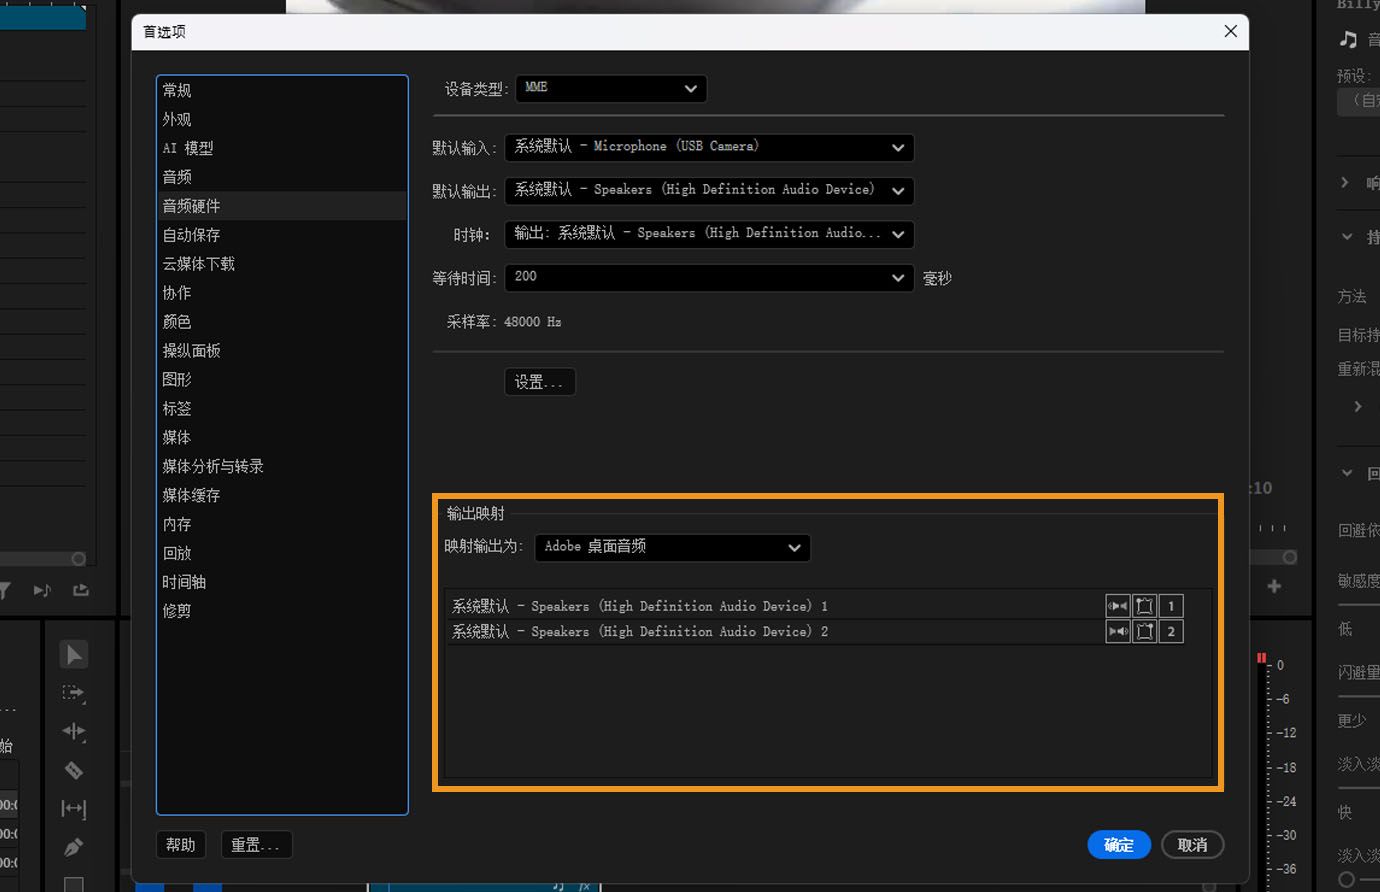Open the 设备类型 MME dropdown
This screenshot has width=1380, height=892.
(x=611, y=88)
